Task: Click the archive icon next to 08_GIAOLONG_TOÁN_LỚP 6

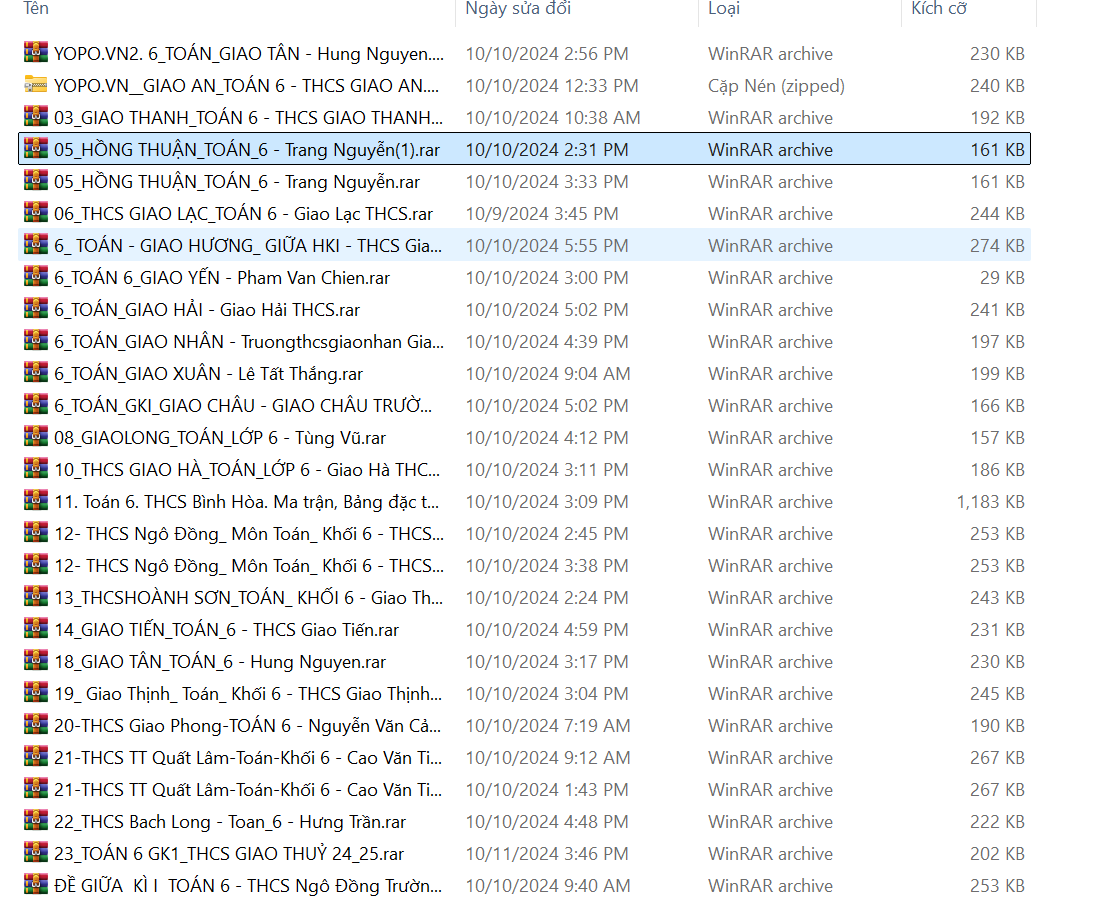Action: tap(36, 438)
